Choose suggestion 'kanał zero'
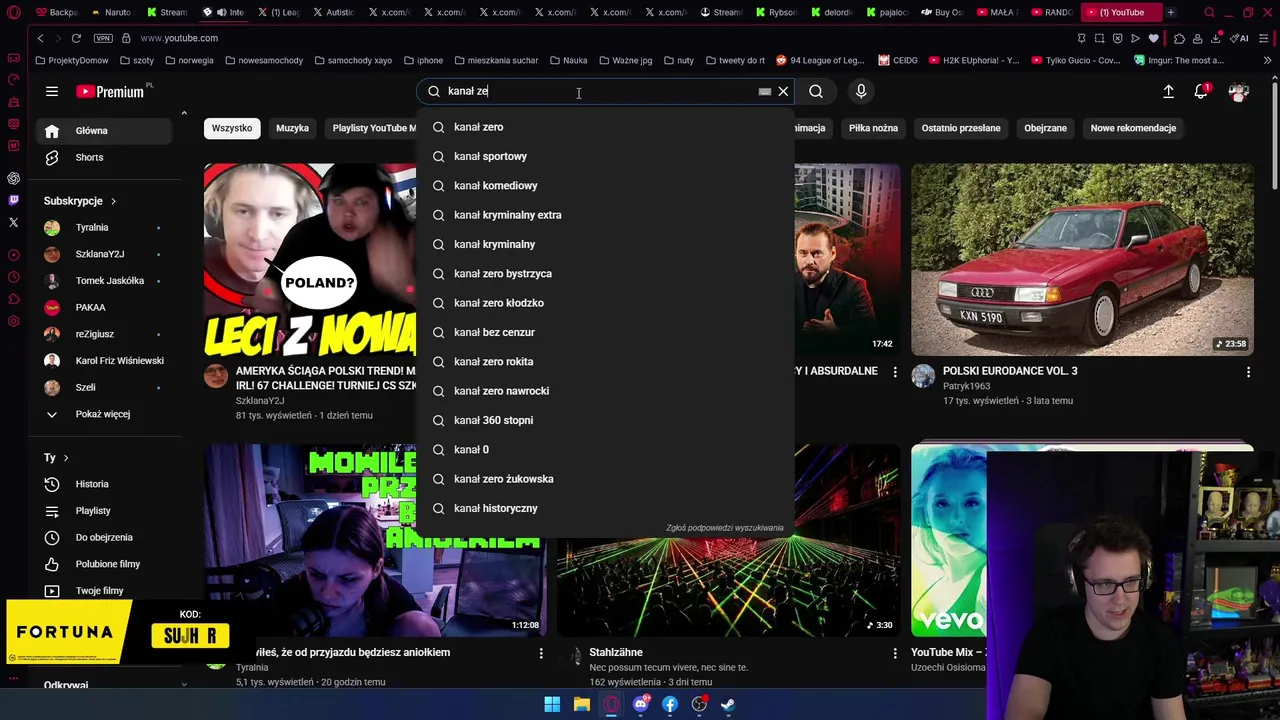The width and height of the screenshot is (1280, 720). point(605,127)
